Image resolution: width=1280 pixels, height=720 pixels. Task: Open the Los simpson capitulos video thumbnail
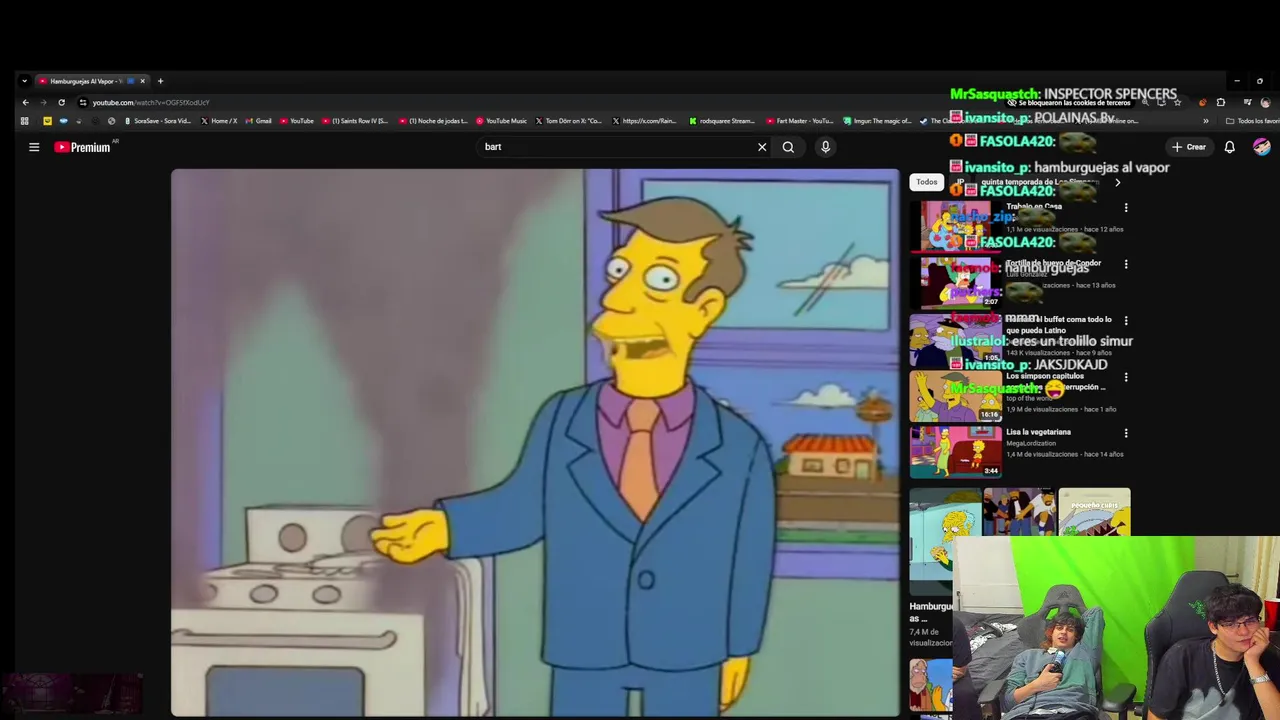tap(955, 396)
